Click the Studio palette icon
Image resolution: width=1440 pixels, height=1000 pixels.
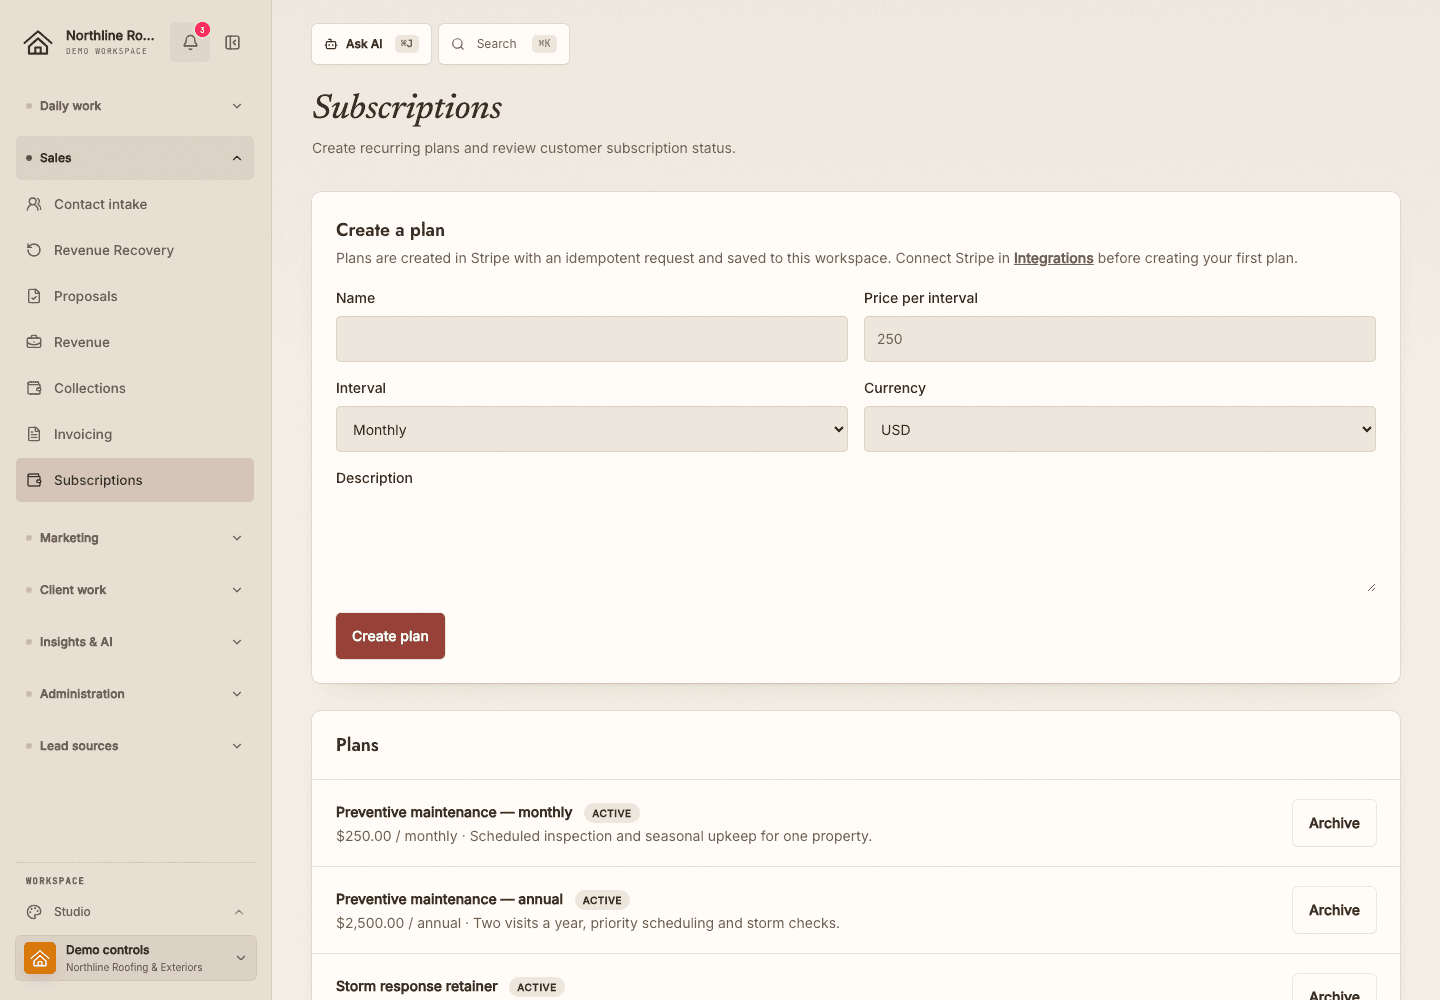tap(34, 912)
